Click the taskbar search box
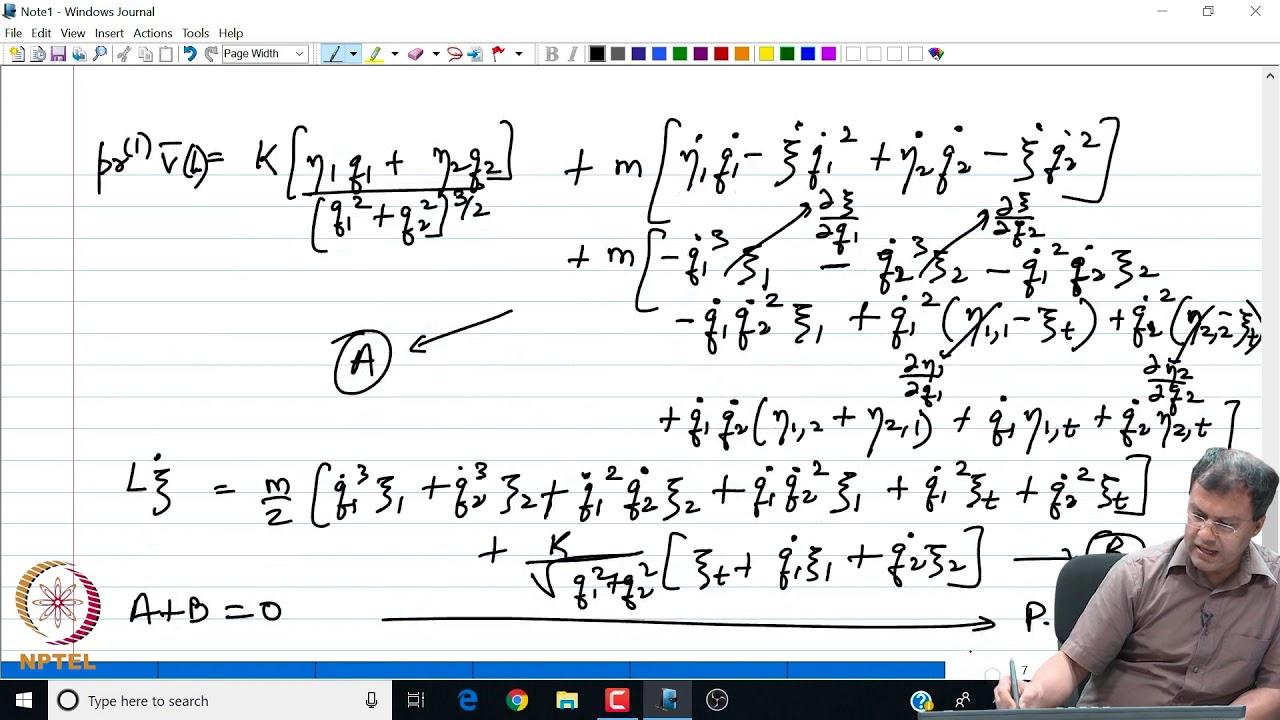The height and width of the screenshot is (720, 1280). point(220,700)
